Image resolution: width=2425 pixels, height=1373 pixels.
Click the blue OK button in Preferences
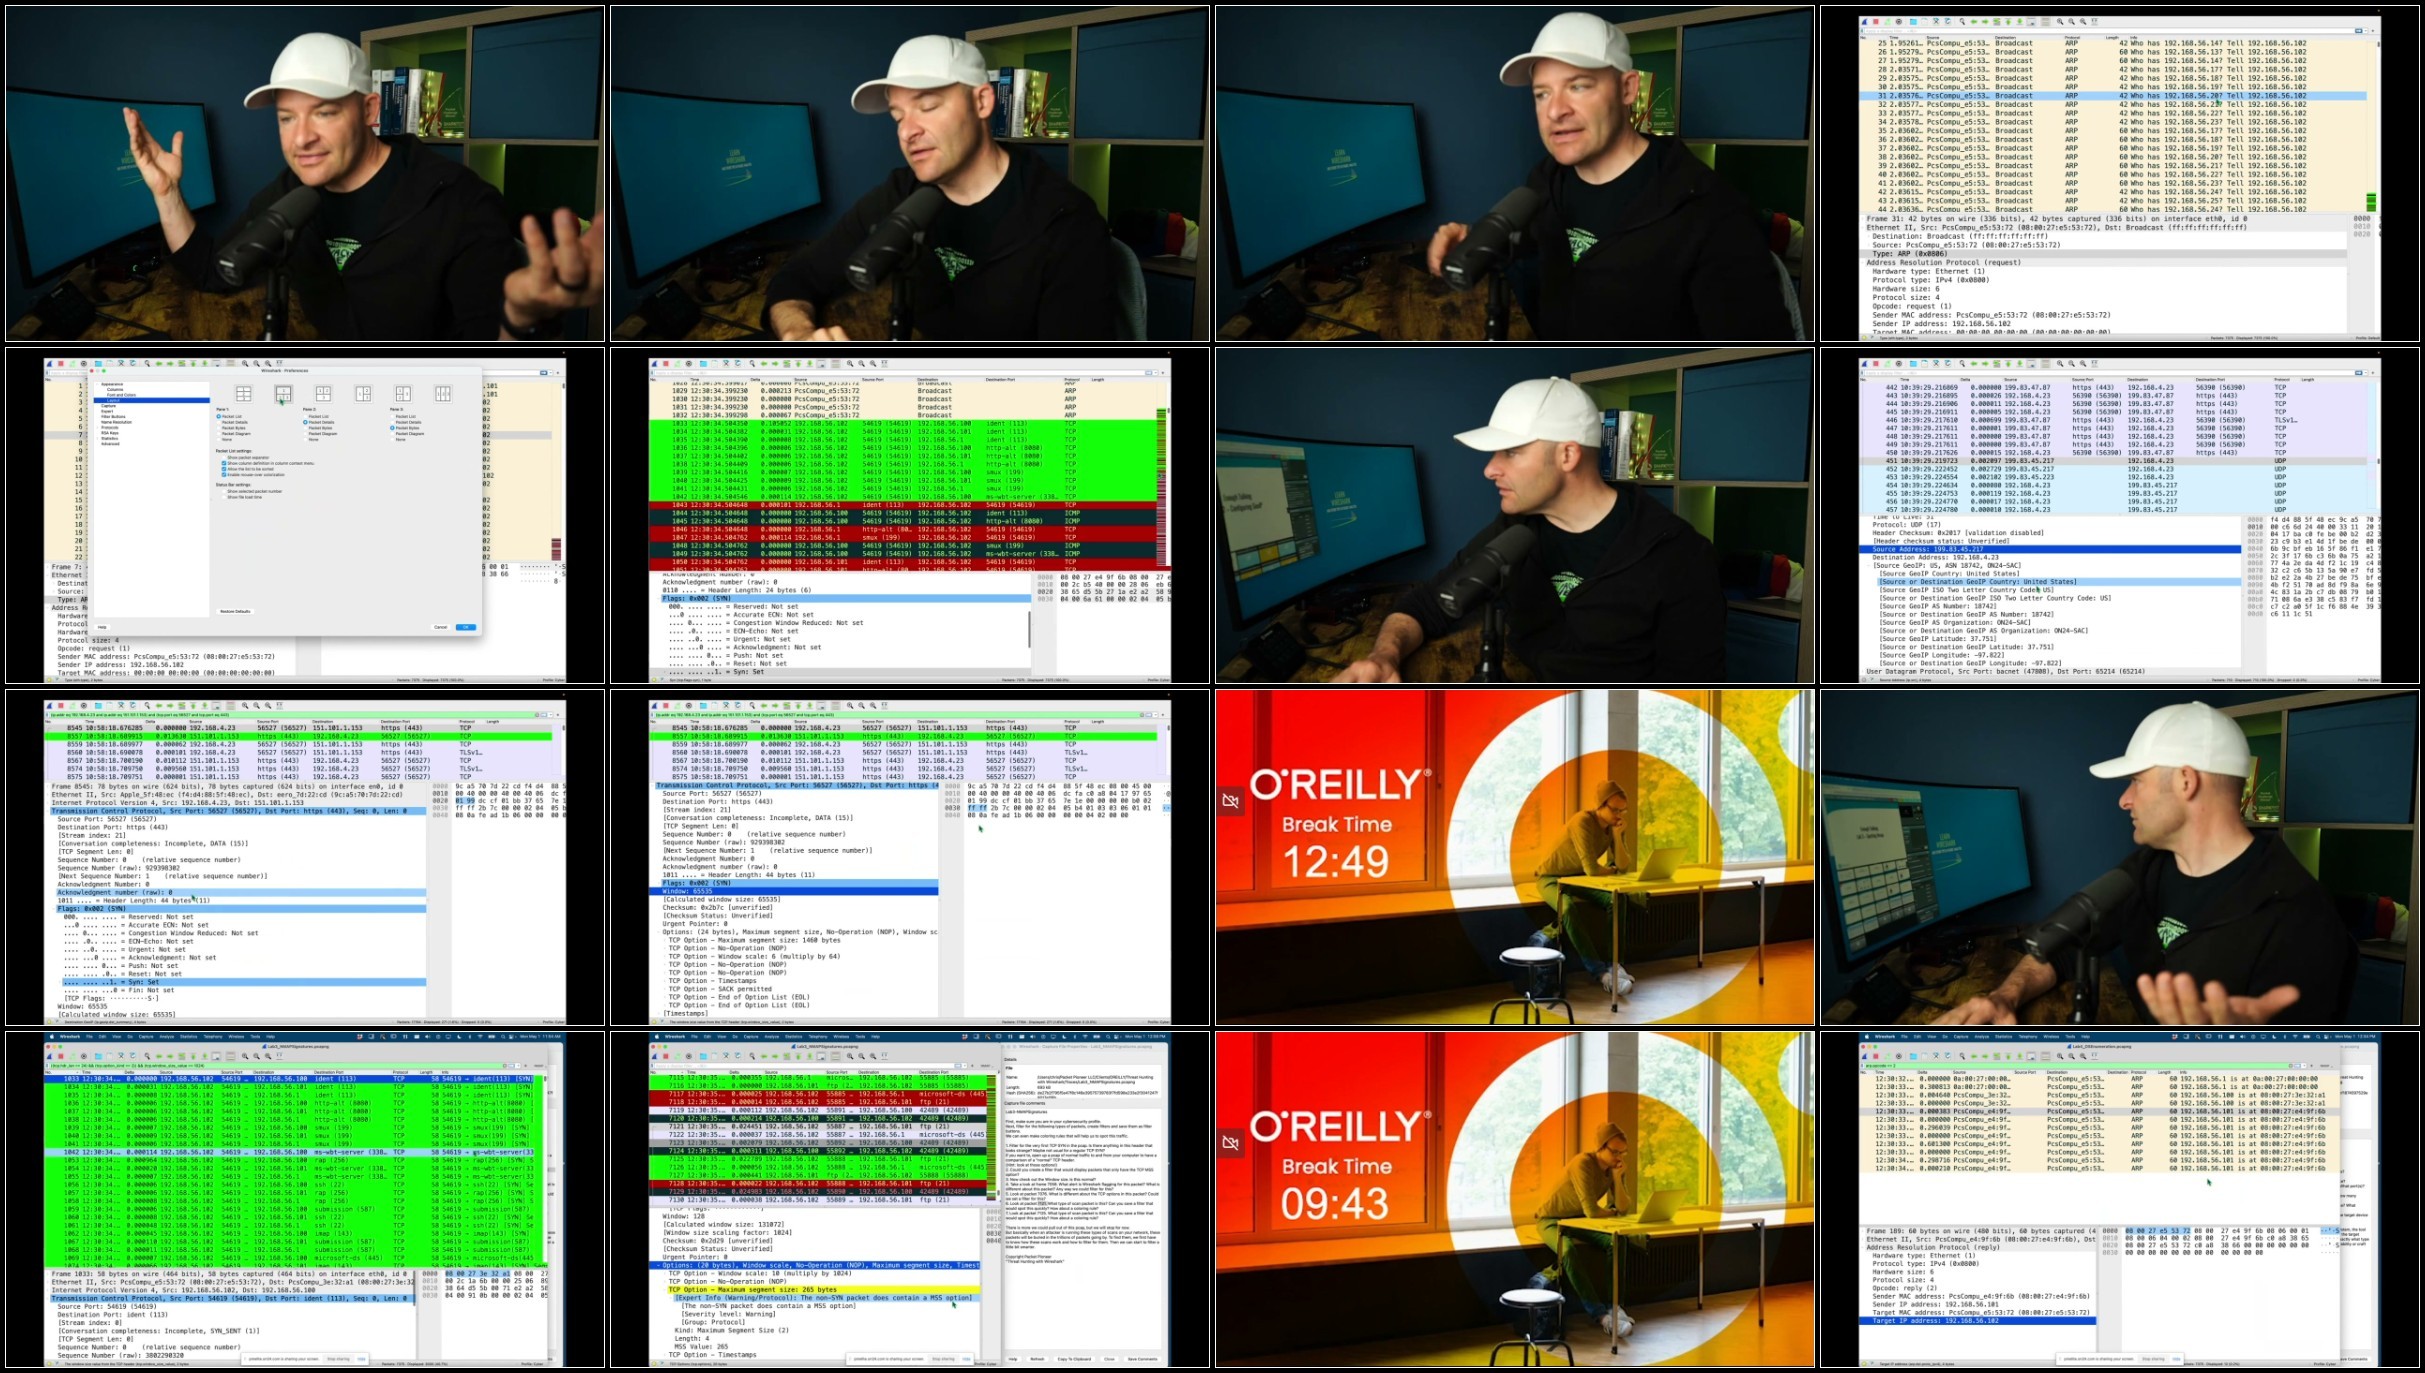coord(465,627)
